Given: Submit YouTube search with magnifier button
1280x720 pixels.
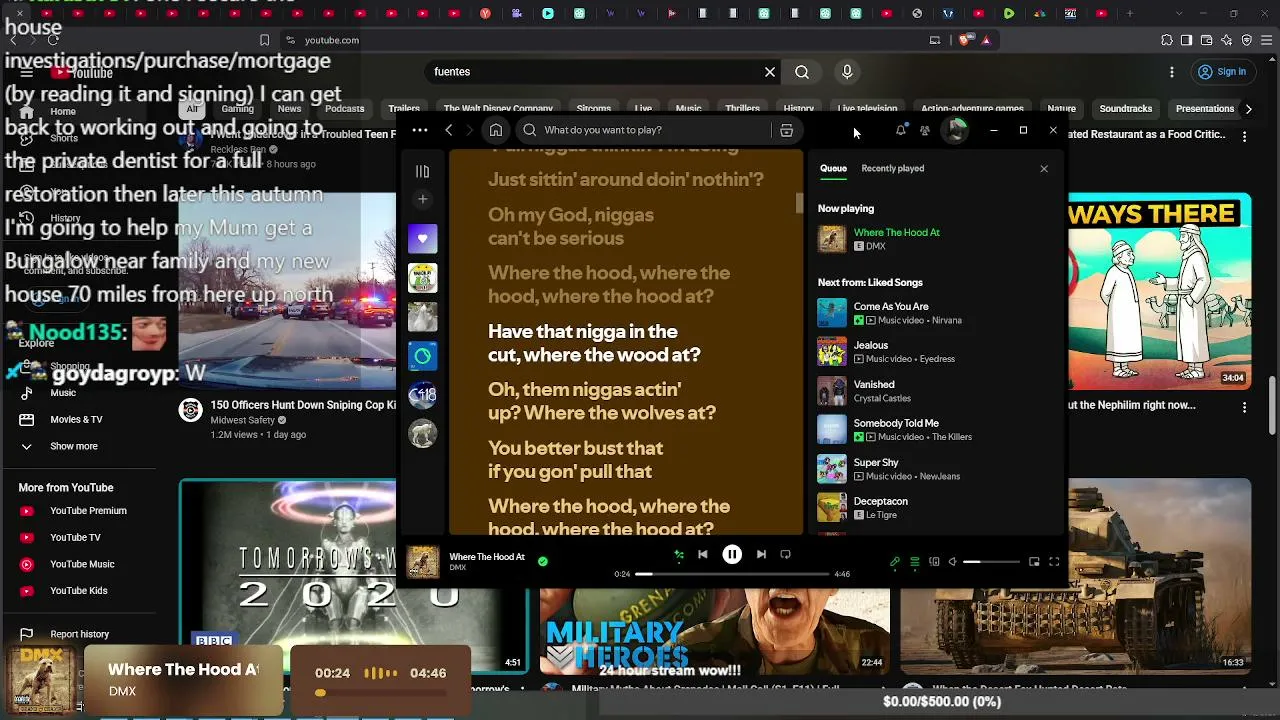Looking at the screenshot, I should click(x=802, y=72).
